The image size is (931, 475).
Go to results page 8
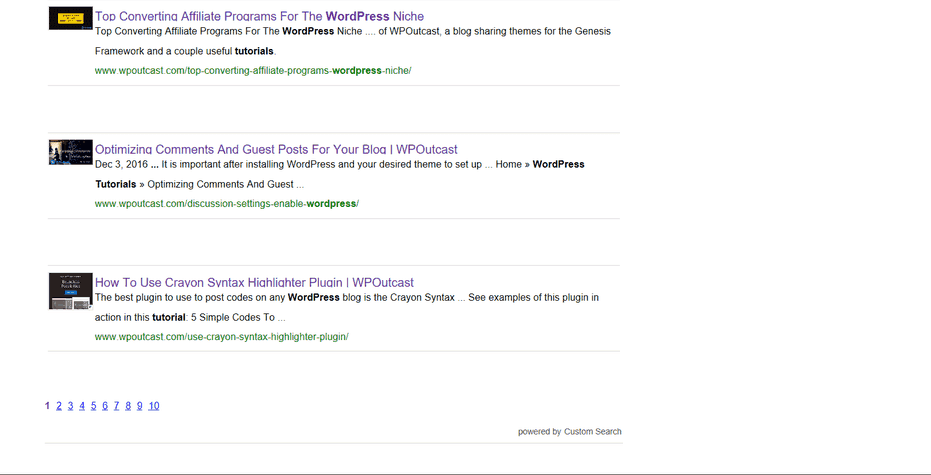coord(128,406)
